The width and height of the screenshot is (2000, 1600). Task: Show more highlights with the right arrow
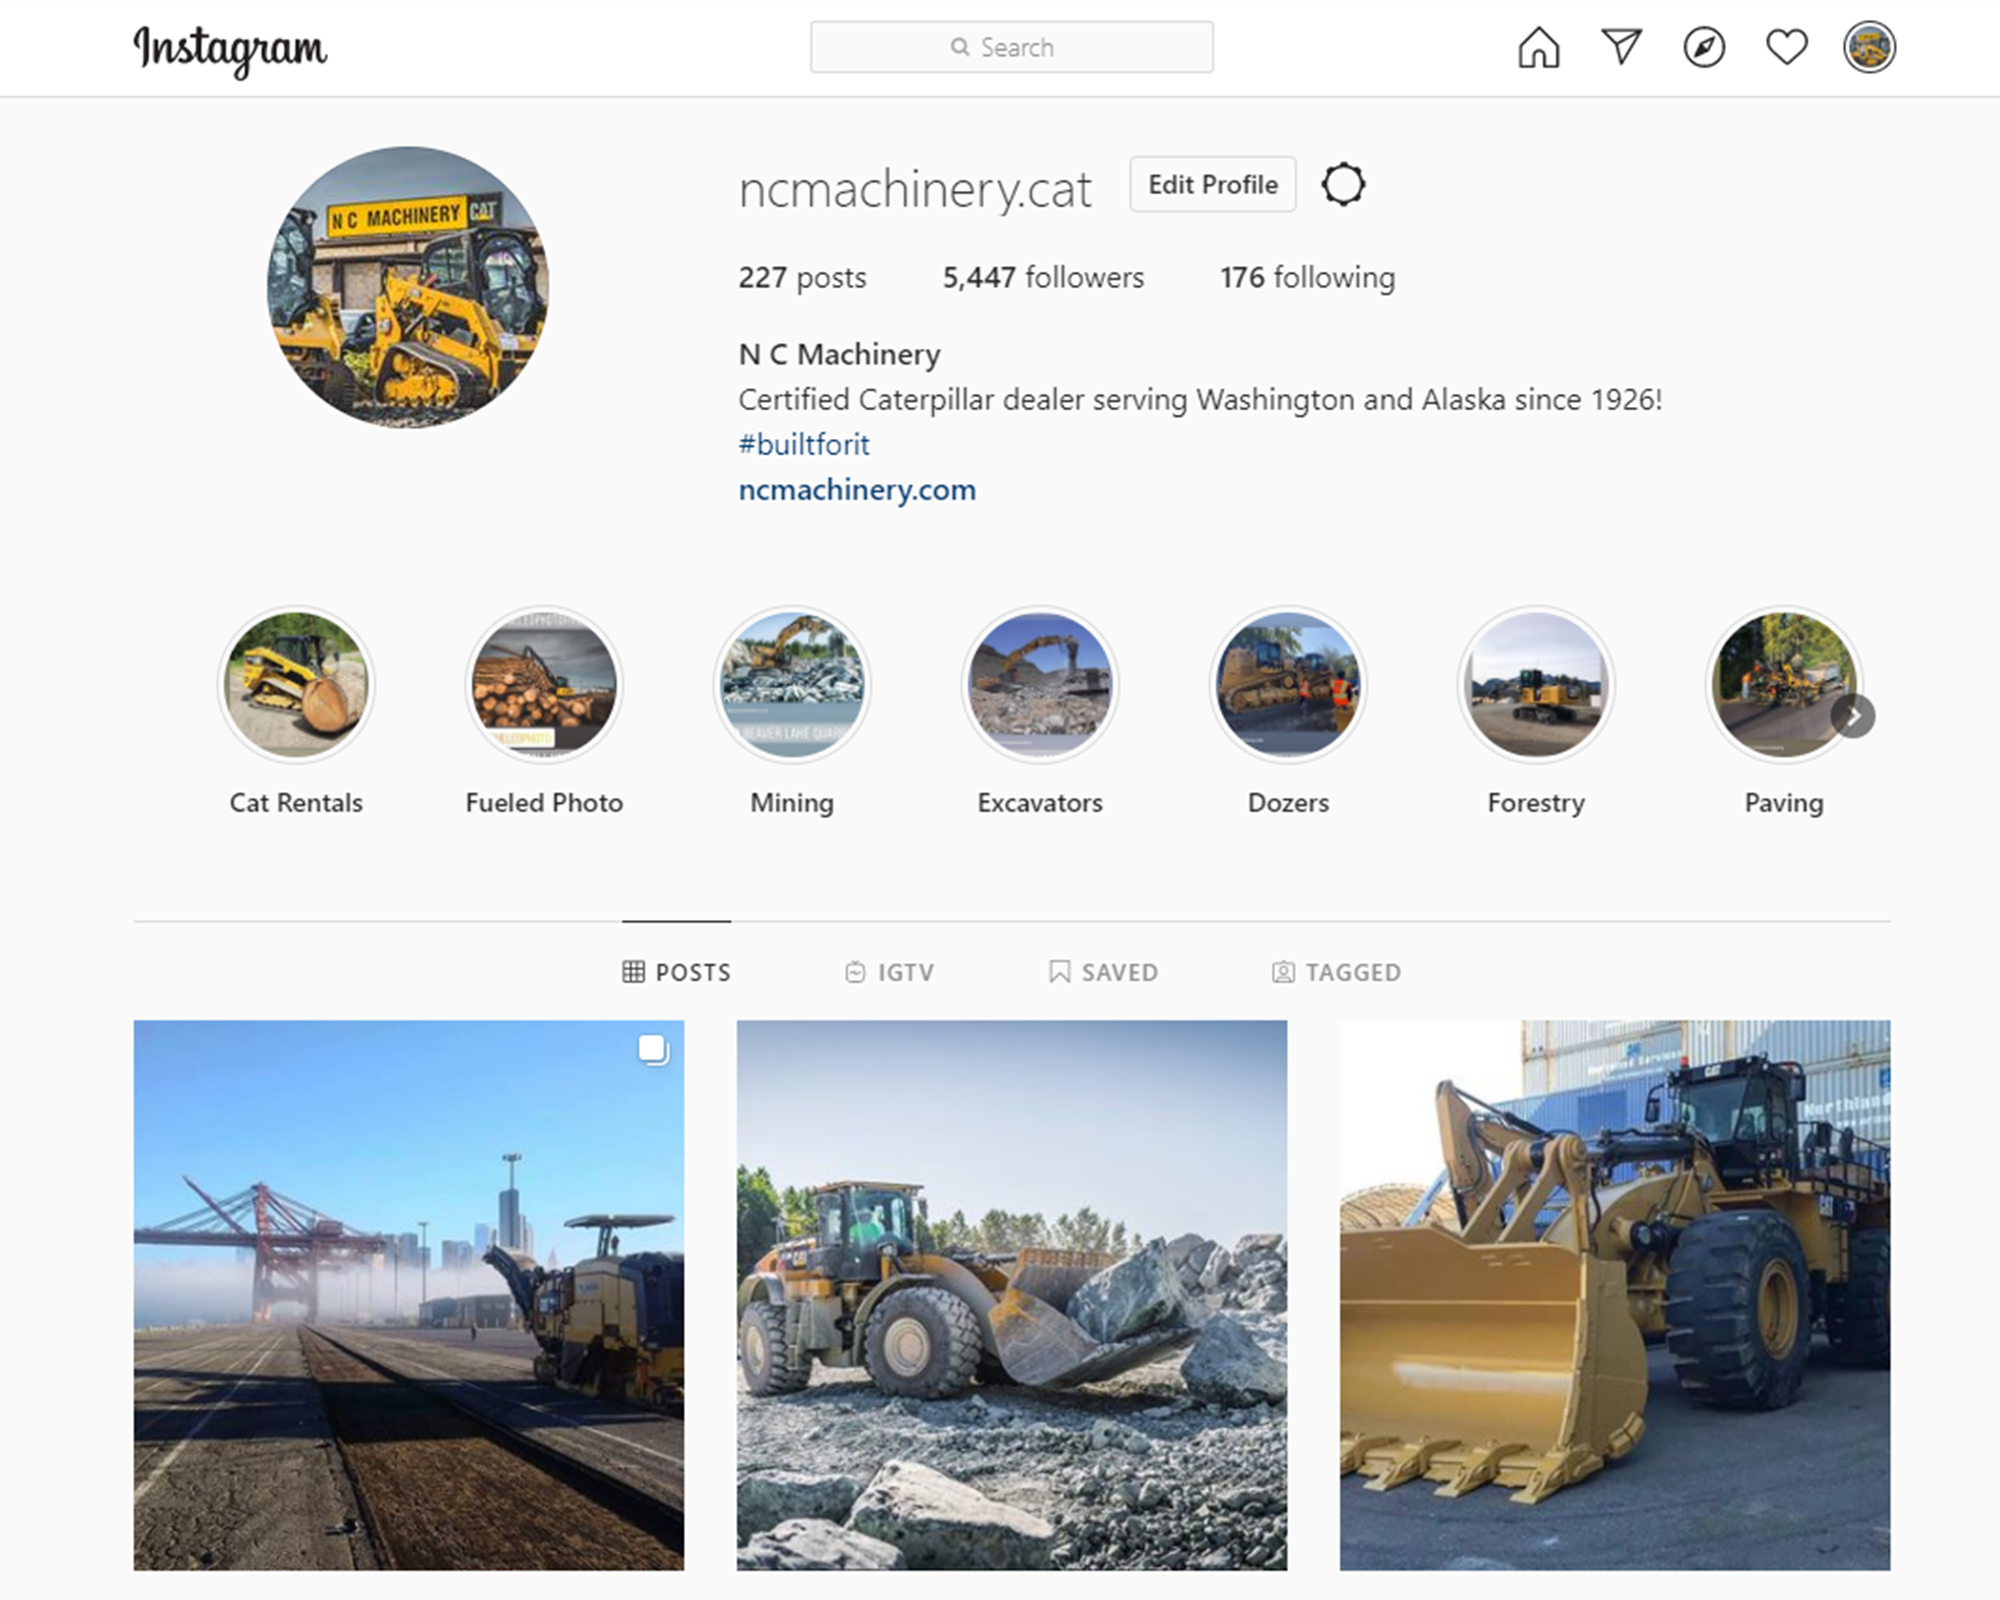1853,716
